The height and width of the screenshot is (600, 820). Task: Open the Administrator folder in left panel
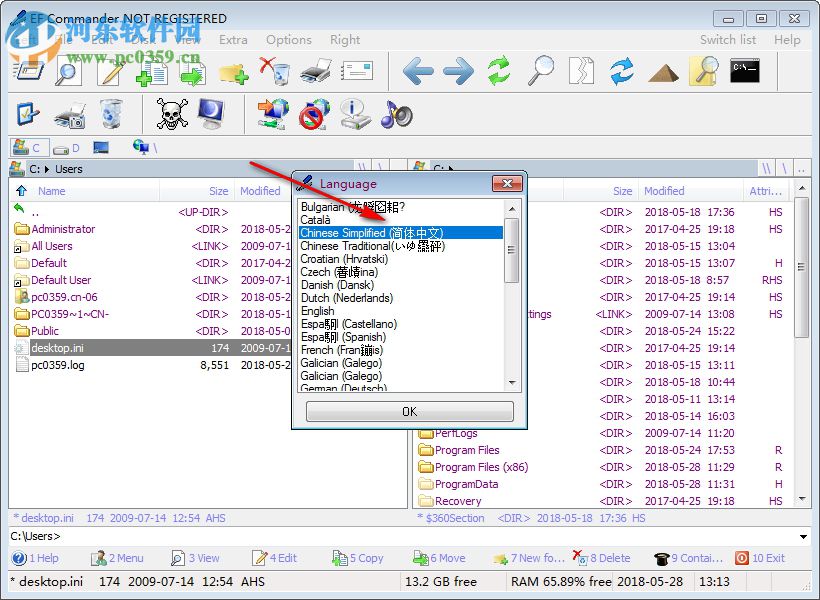pyautogui.click(x=62, y=229)
